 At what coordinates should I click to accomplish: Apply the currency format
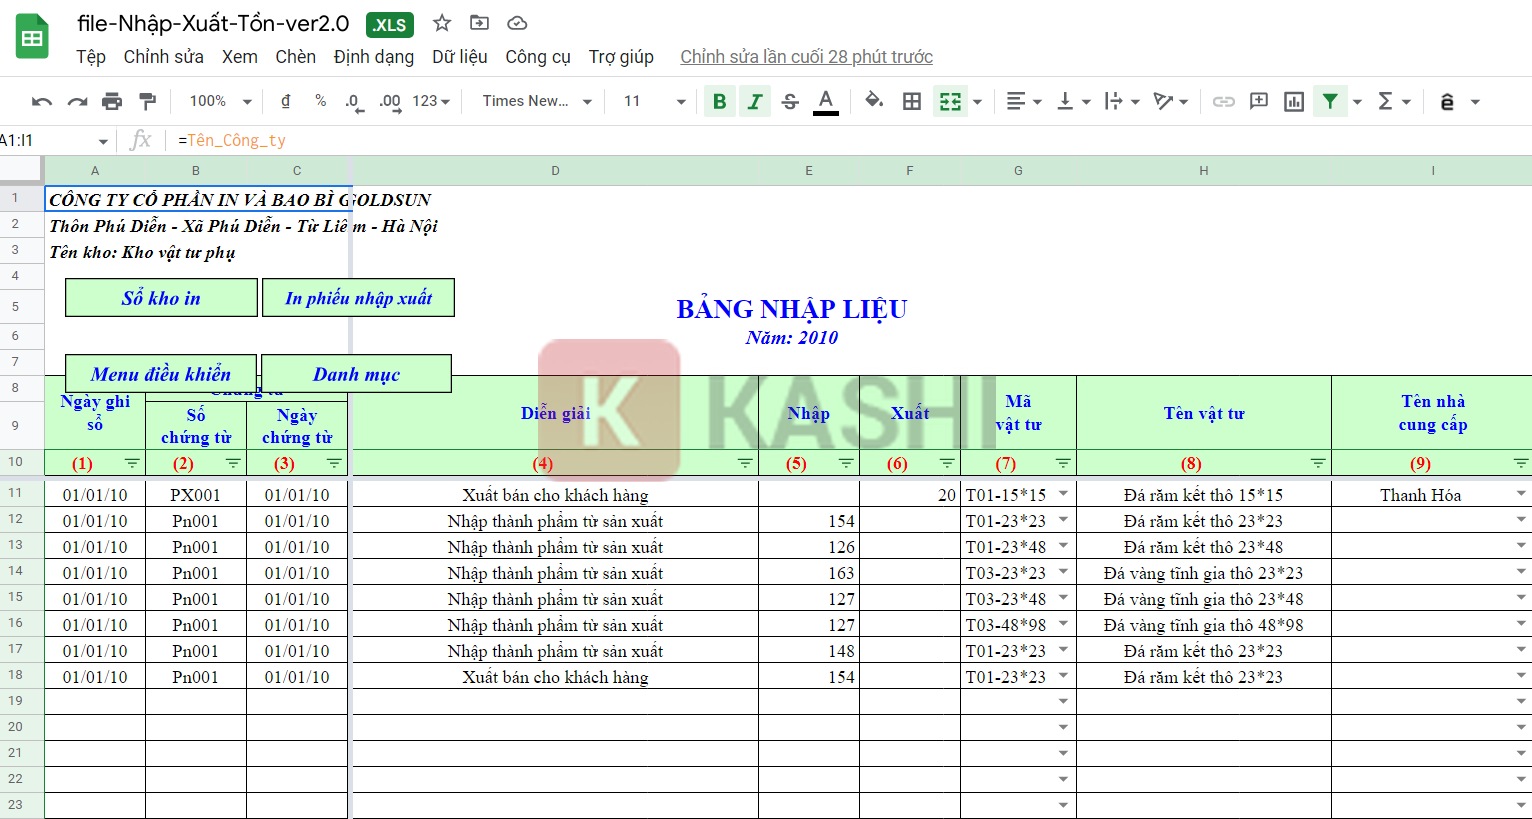tap(285, 101)
